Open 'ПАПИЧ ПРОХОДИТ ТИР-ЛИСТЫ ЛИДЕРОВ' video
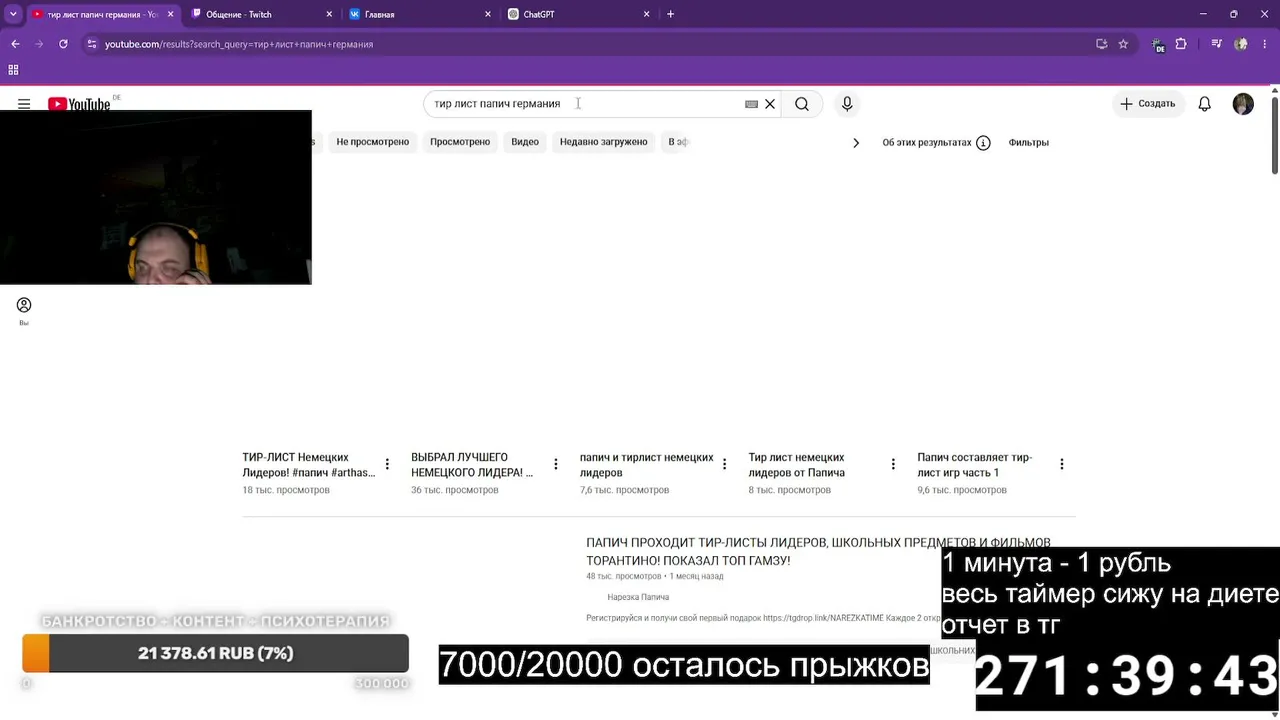This screenshot has height=720, width=1280. 818,551
